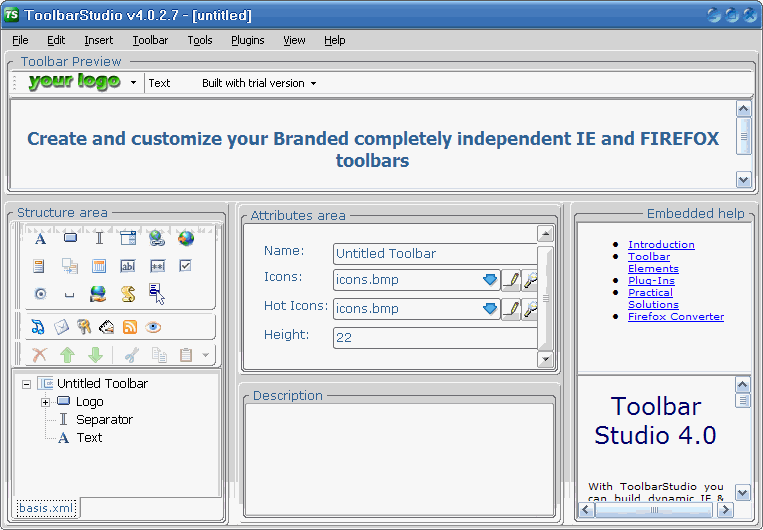Select the Logo node in the tree
763x530 pixels.
pos(90,402)
